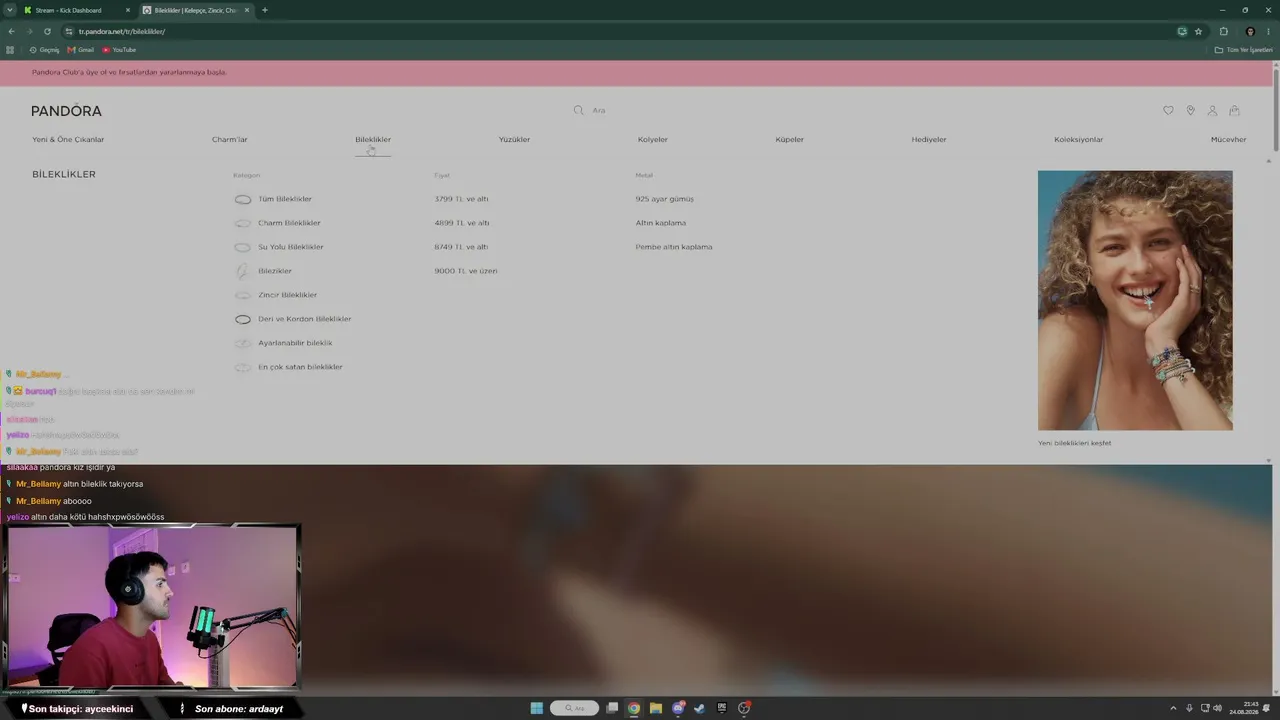1280x720 pixels.
Task: Open the Koleksiyonlar menu
Action: coord(1079,140)
